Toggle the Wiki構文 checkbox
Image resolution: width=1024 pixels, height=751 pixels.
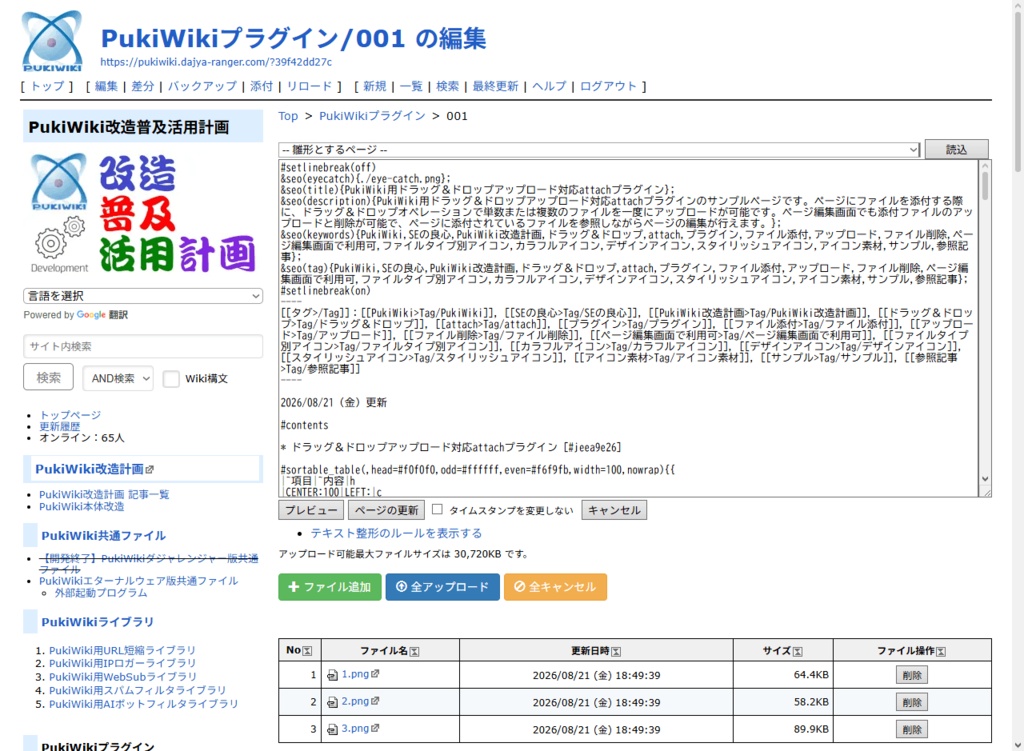pyautogui.click(x=171, y=379)
